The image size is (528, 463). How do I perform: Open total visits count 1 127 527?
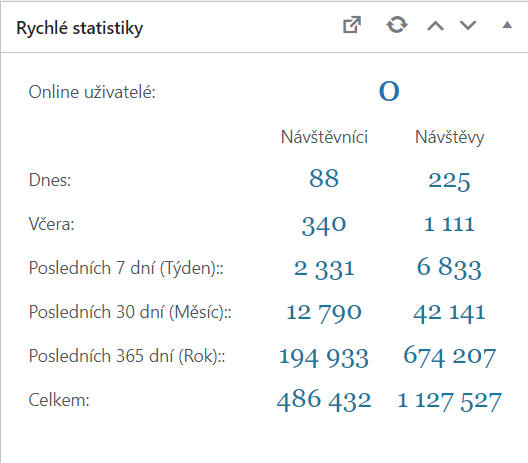pos(449,401)
